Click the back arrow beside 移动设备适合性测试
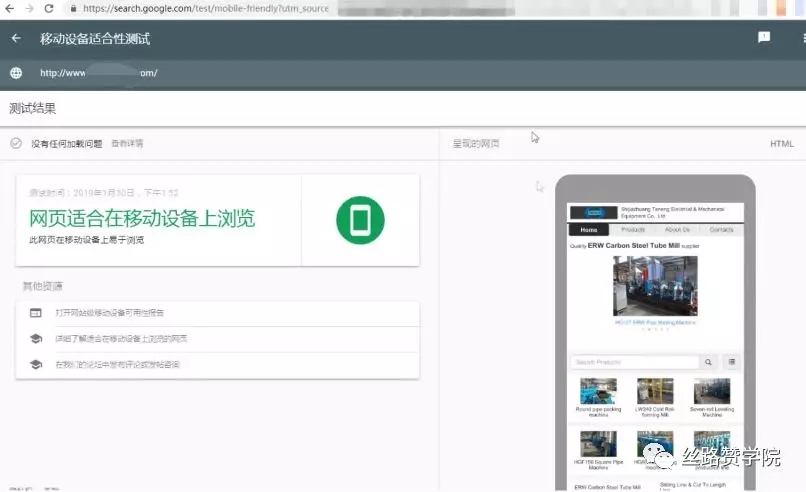806x492 pixels. [16, 38]
